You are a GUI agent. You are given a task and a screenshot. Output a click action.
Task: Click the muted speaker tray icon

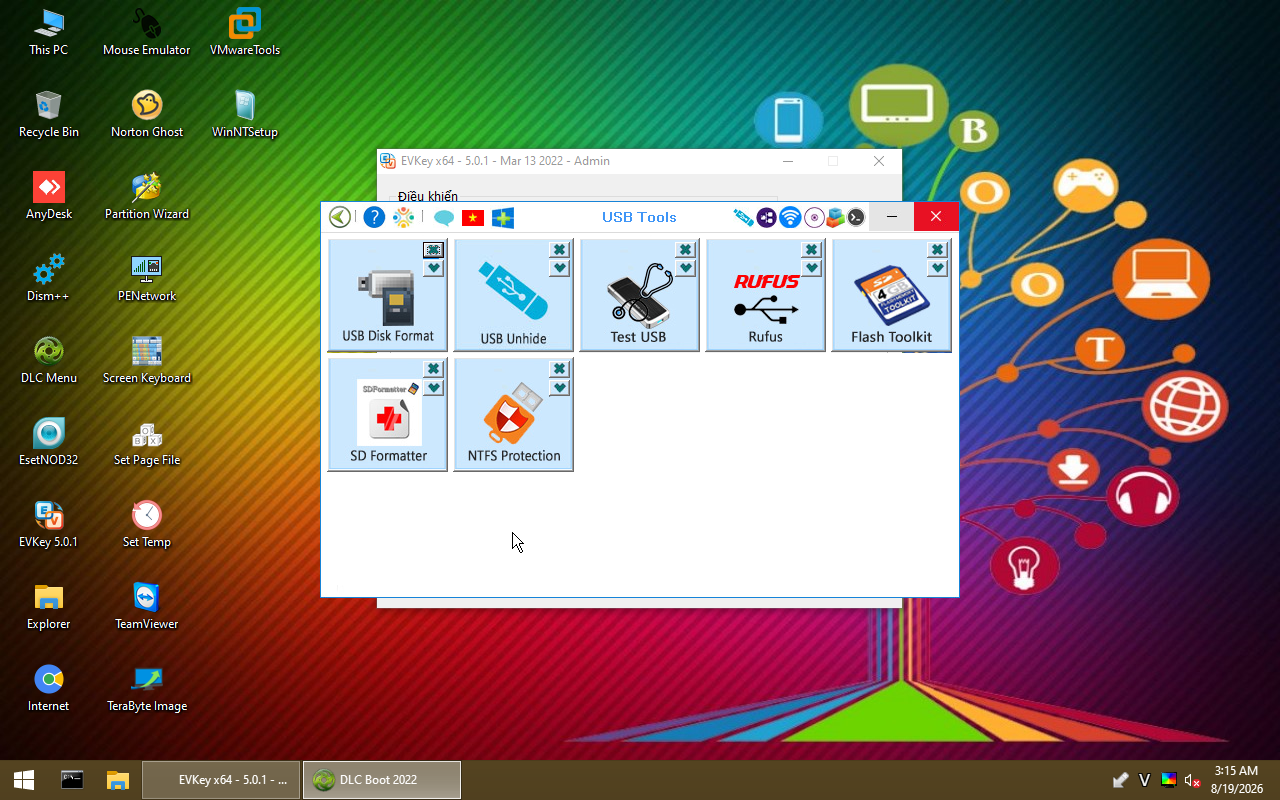[x=1192, y=780]
